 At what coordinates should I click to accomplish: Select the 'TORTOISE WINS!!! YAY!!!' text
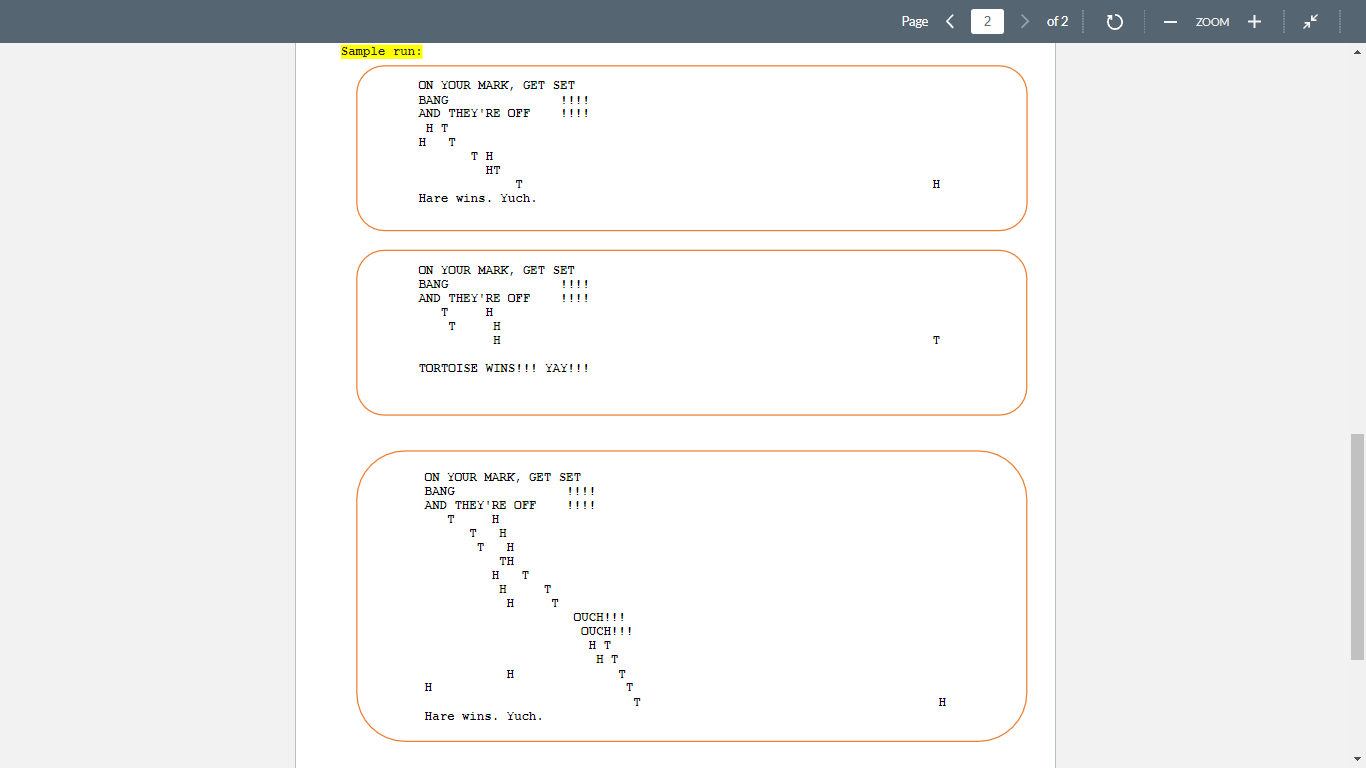pyautogui.click(x=504, y=367)
